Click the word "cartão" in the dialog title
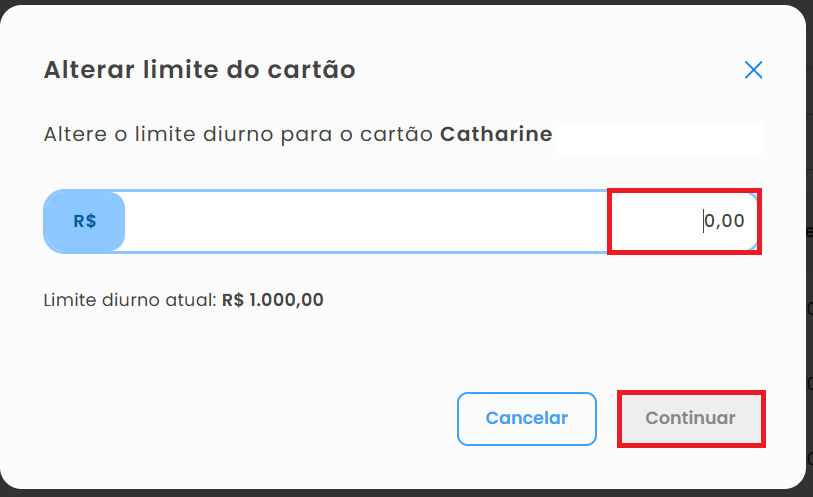This screenshot has width=813, height=497. (x=319, y=70)
